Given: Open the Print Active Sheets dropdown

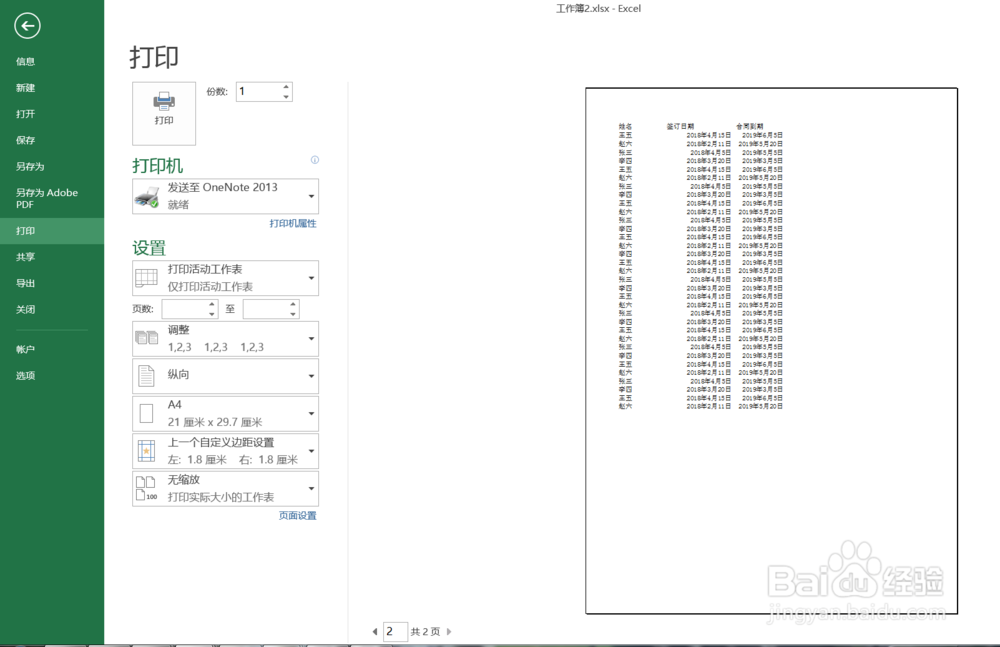Looking at the screenshot, I should pos(225,278).
